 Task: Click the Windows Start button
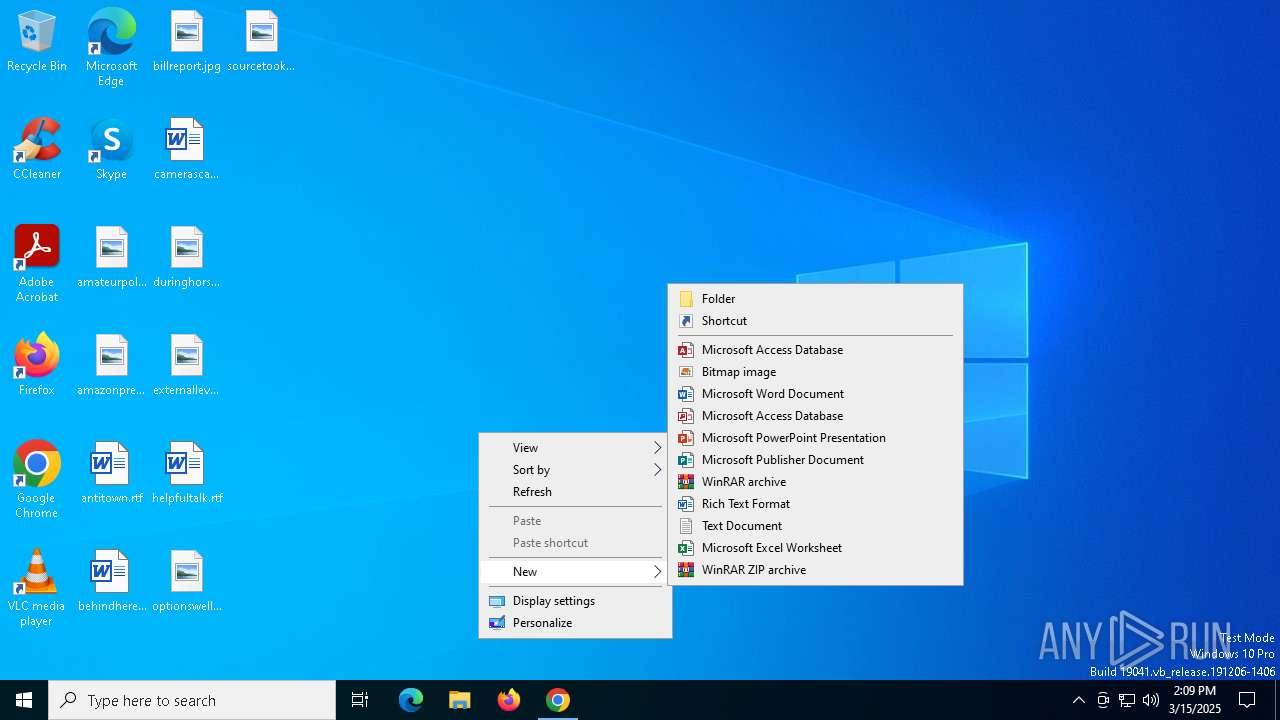[24, 700]
